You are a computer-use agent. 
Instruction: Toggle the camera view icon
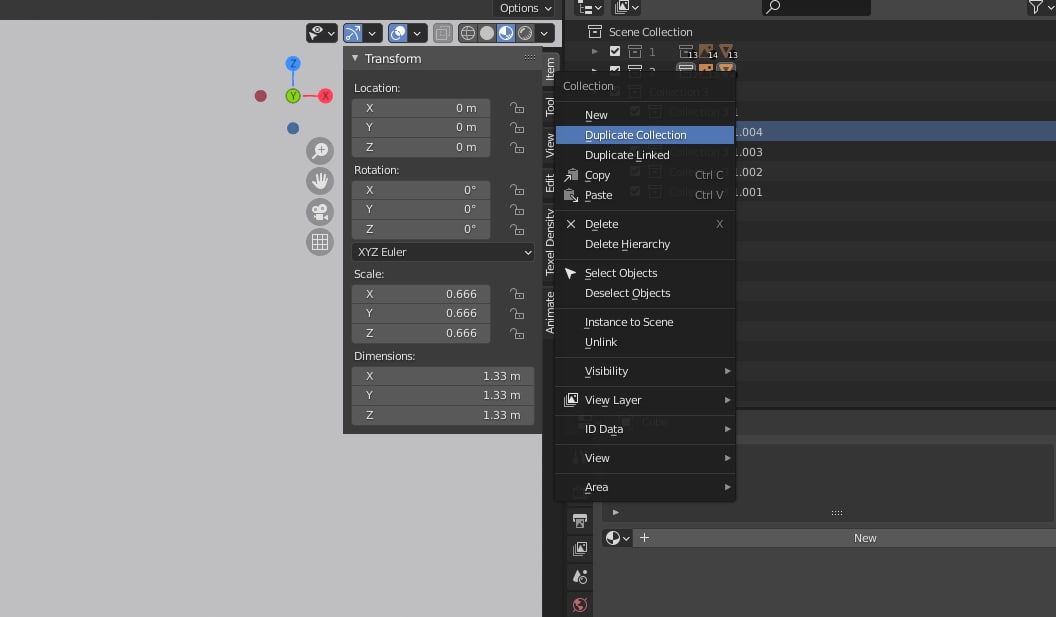[x=320, y=212]
